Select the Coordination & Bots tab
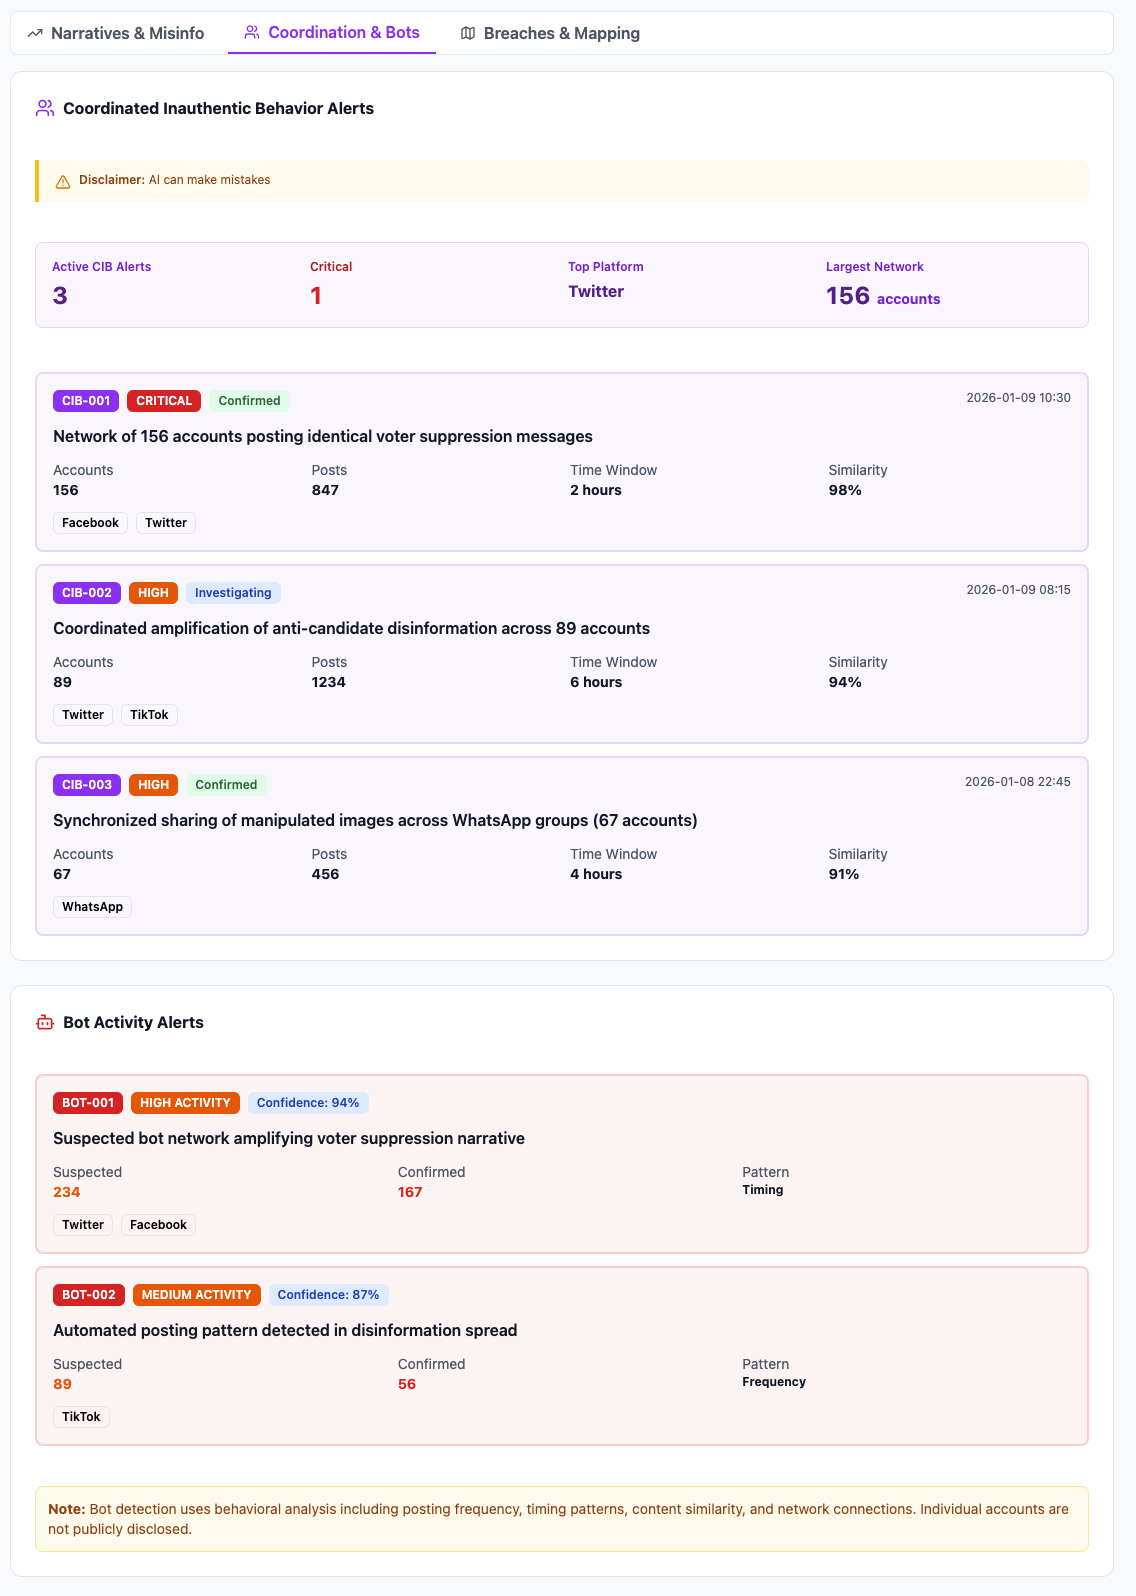This screenshot has width=1136, height=1596. [332, 33]
